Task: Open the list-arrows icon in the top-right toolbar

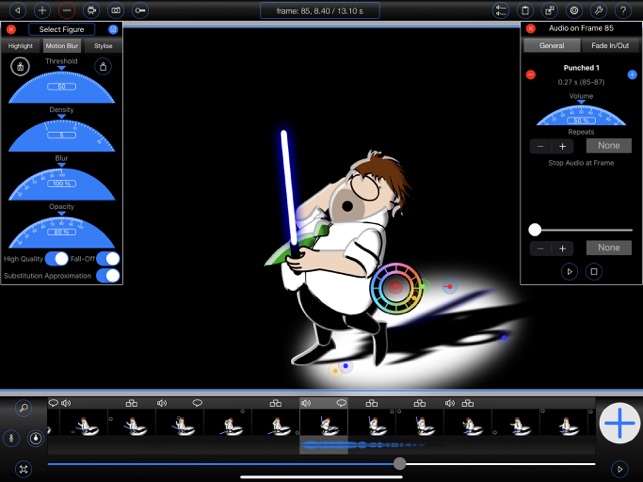Action: tap(501, 10)
